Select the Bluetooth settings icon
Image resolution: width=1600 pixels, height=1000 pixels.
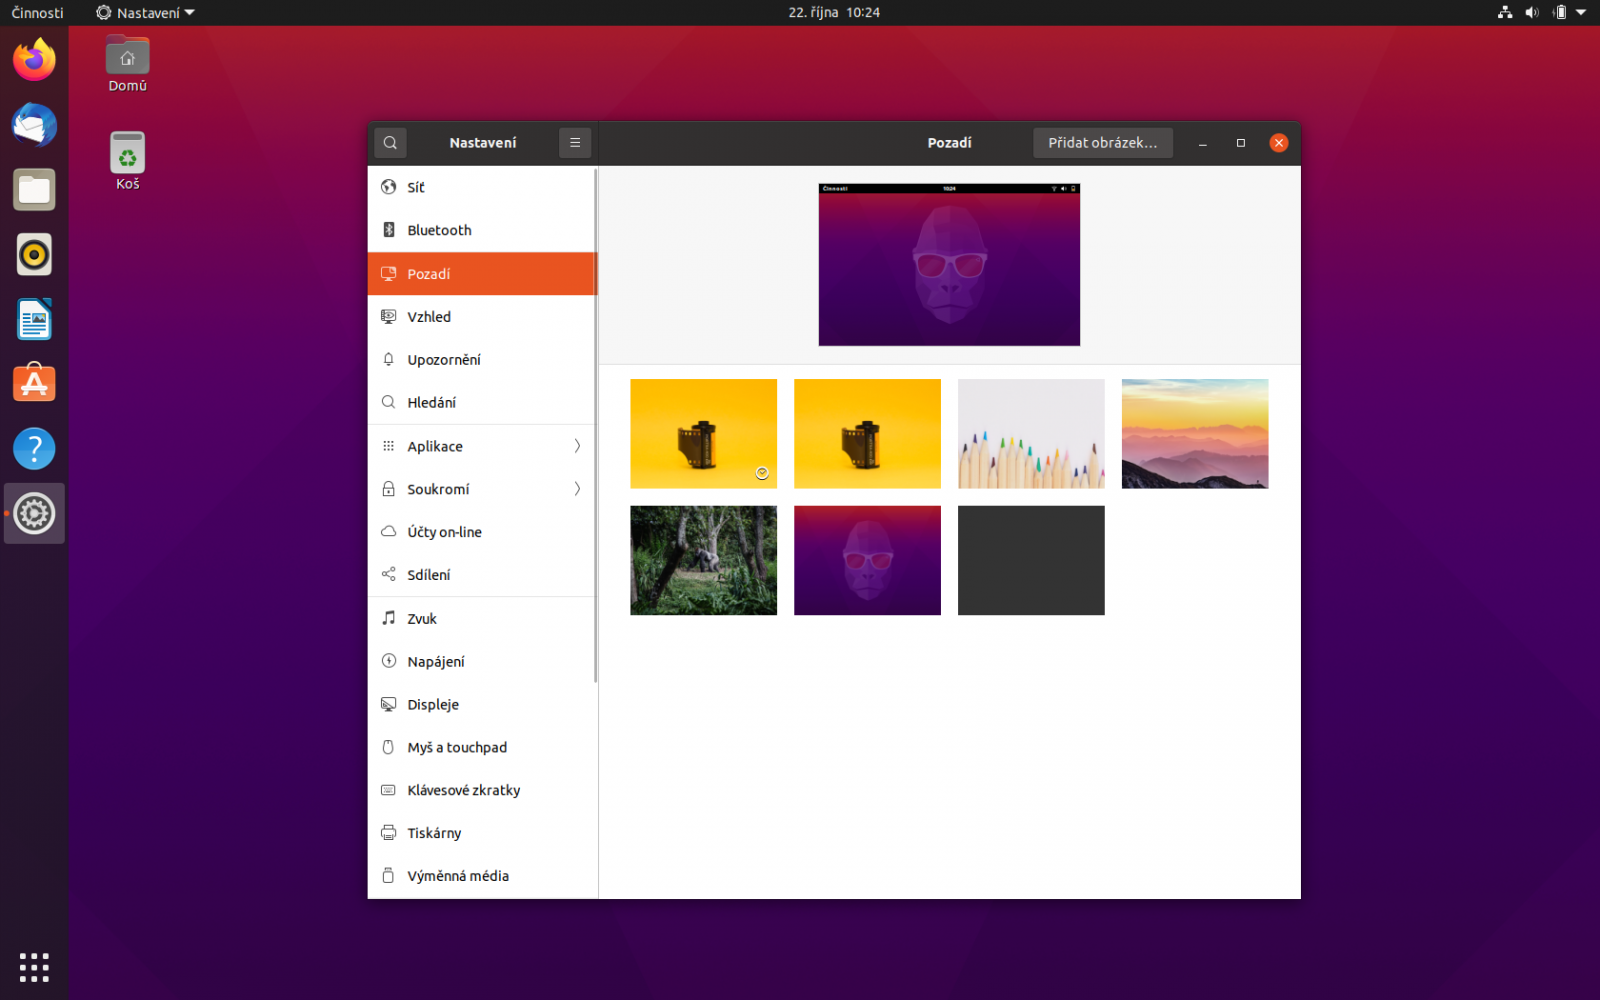(389, 230)
